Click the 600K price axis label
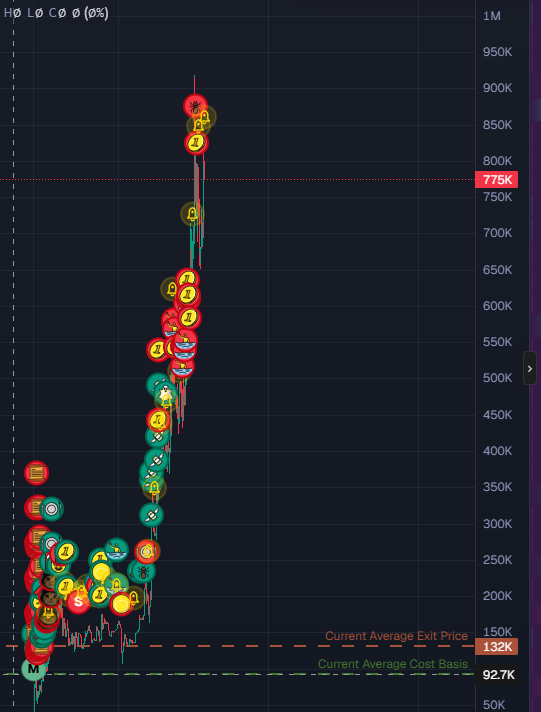The image size is (541, 712). tap(497, 306)
